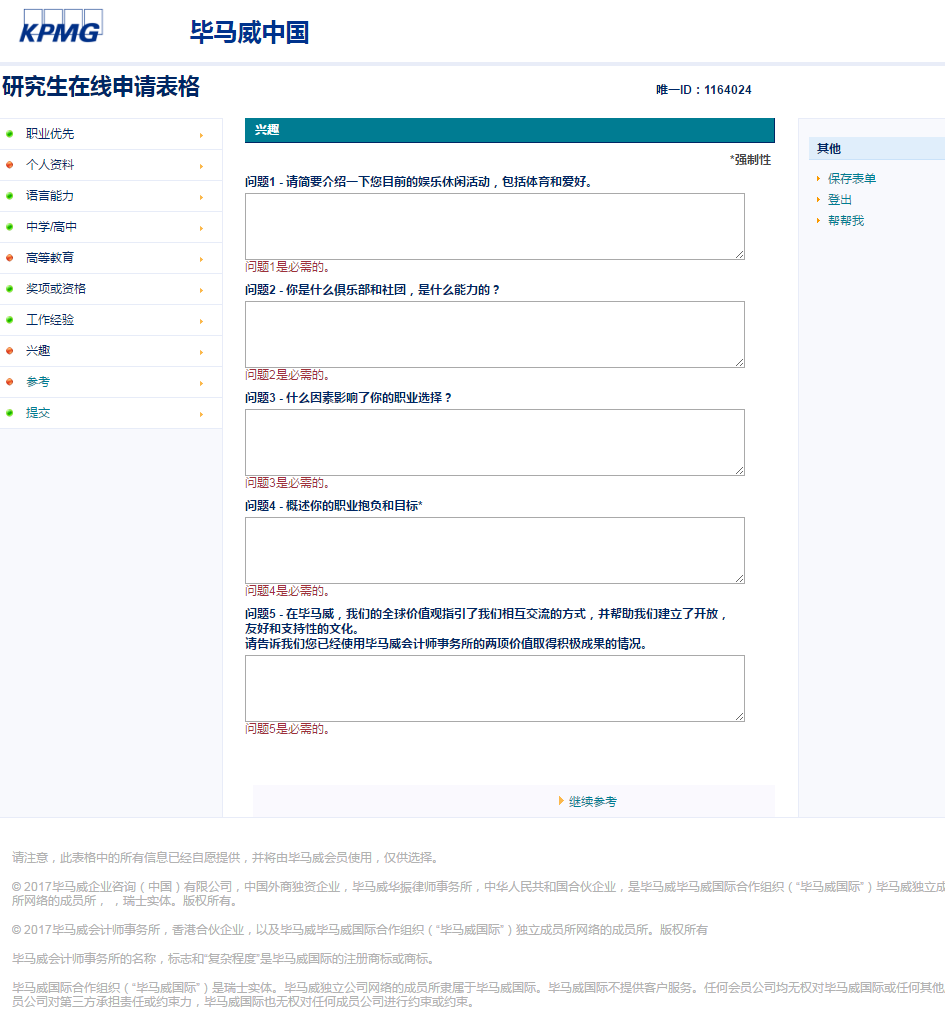
Task: Click orange status dot beside 兴趣
Action: click(x=10, y=351)
